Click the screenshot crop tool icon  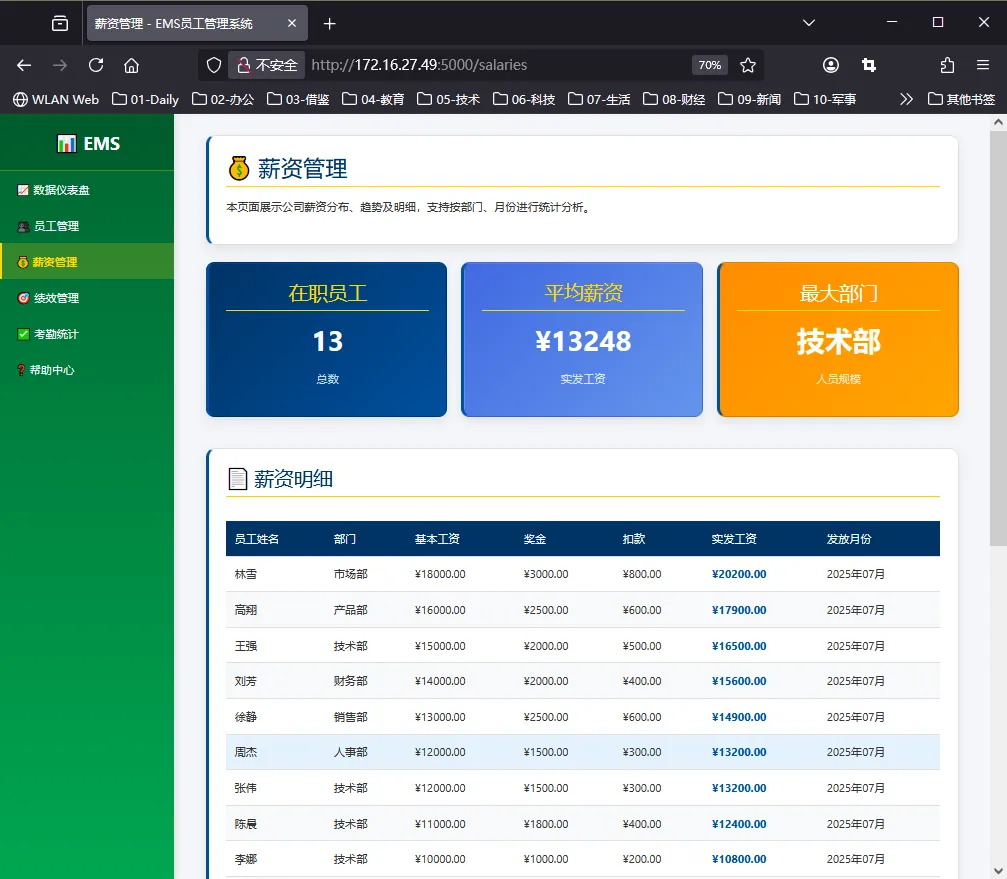(868, 65)
